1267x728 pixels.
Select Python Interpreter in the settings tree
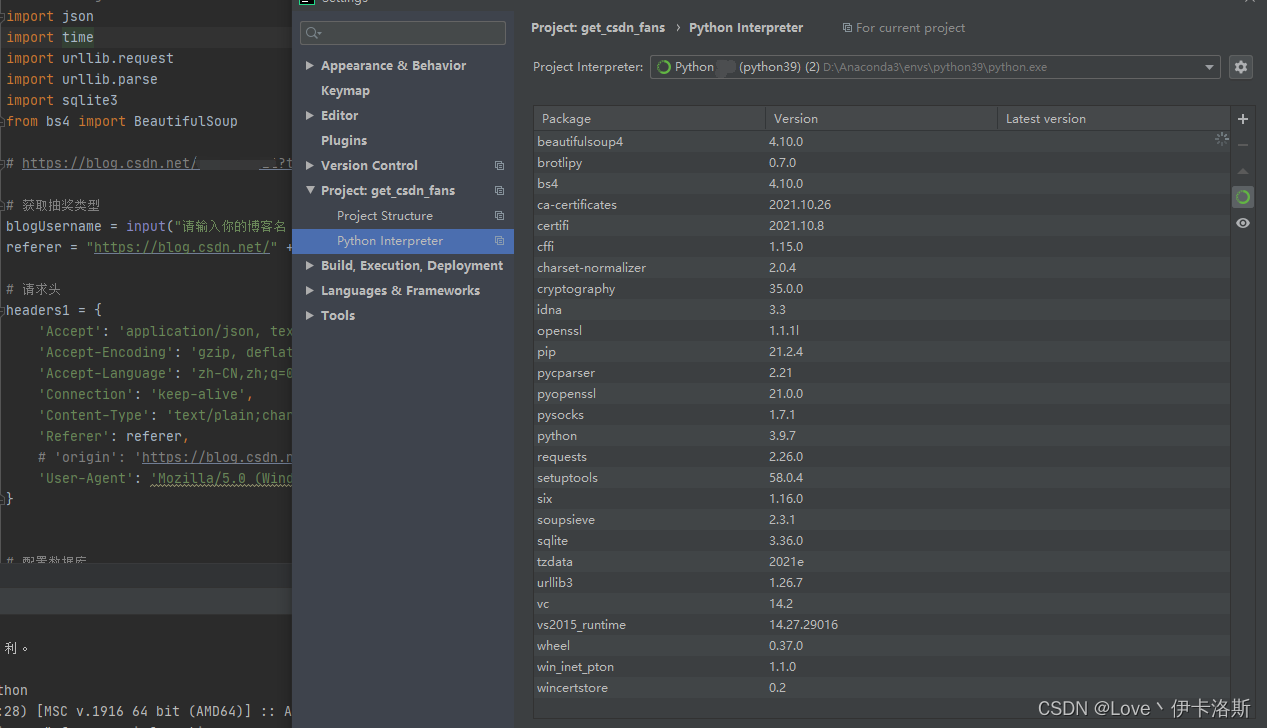(x=403, y=241)
